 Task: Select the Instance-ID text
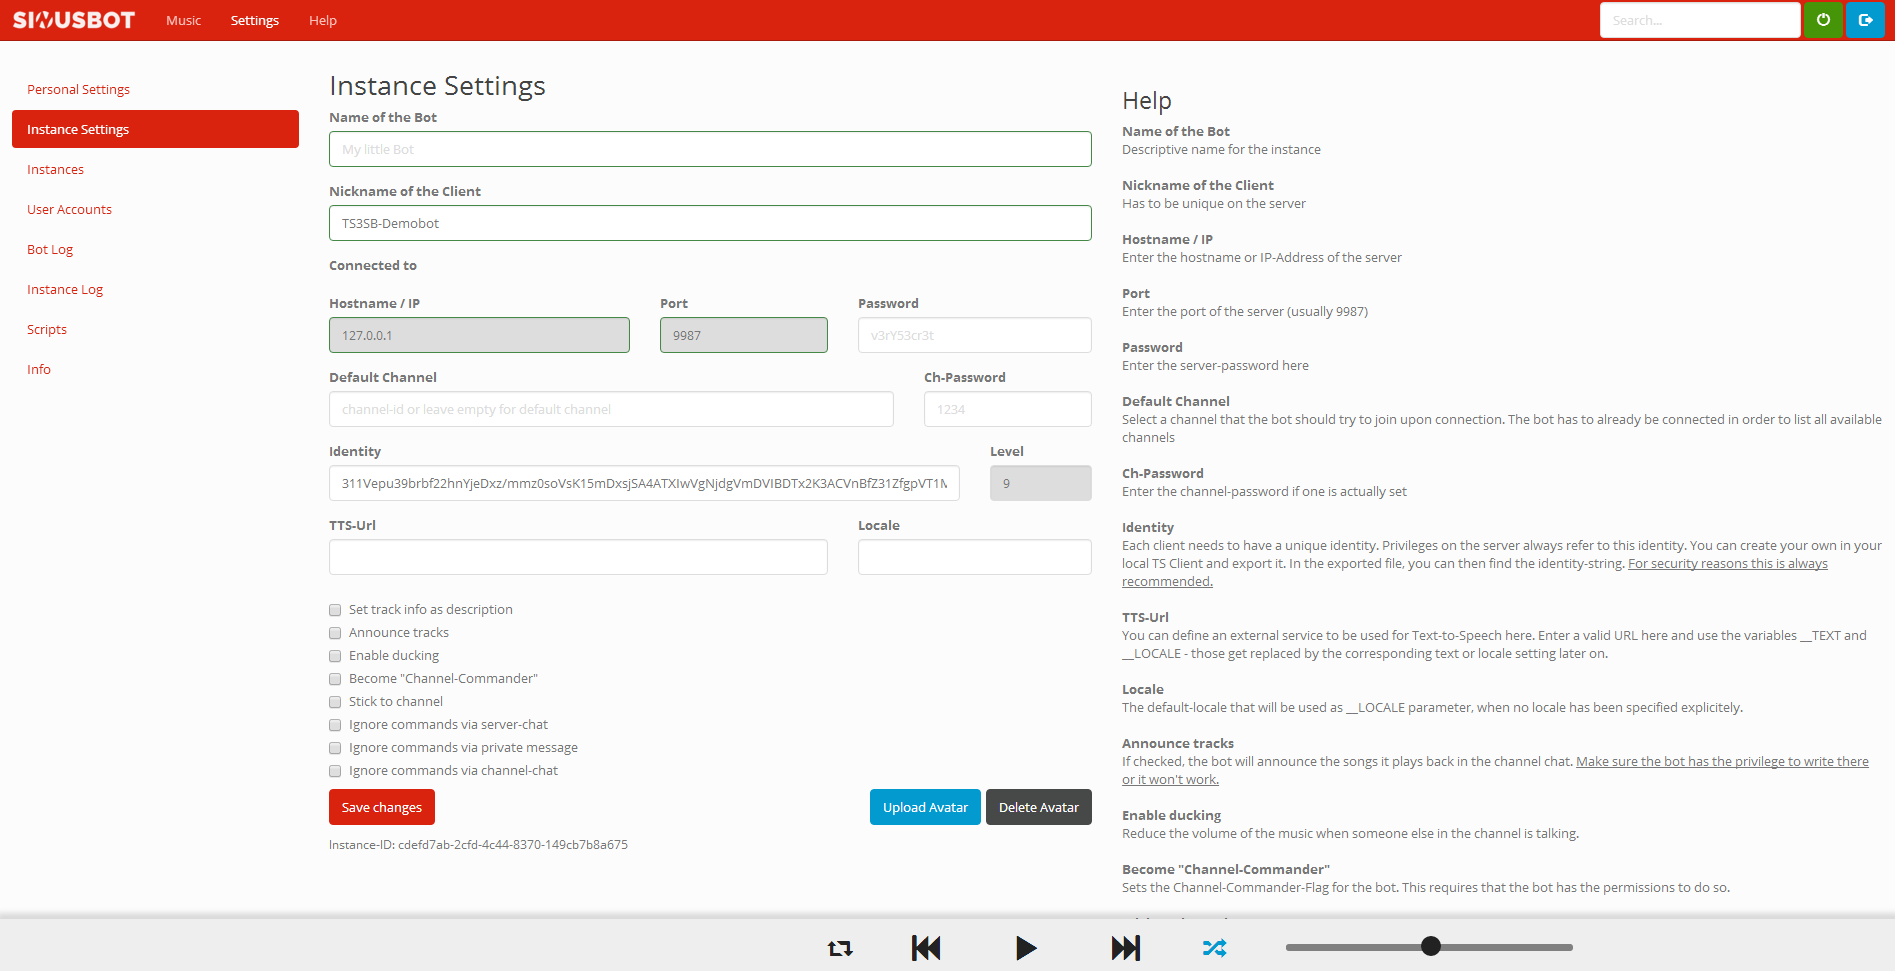click(478, 845)
